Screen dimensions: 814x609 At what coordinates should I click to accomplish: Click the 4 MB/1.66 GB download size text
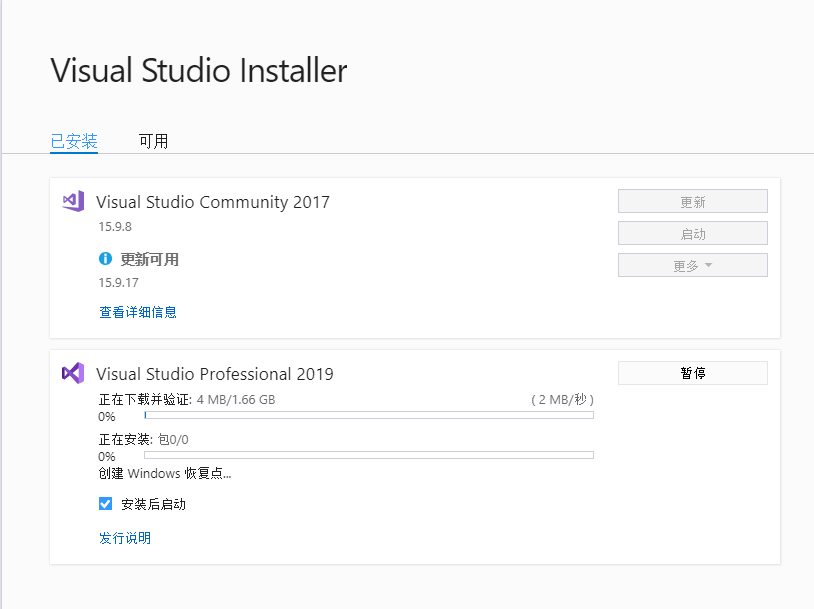coord(236,400)
